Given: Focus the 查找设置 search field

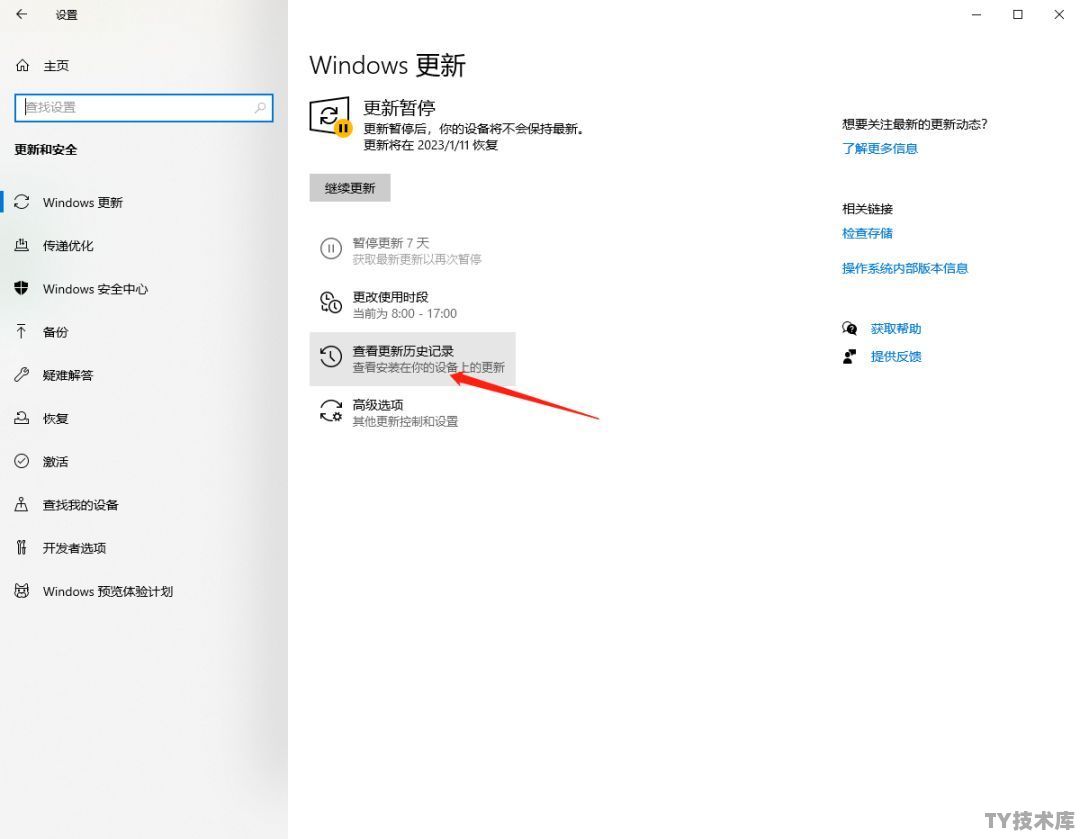Looking at the screenshot, I should pos(144,107).
